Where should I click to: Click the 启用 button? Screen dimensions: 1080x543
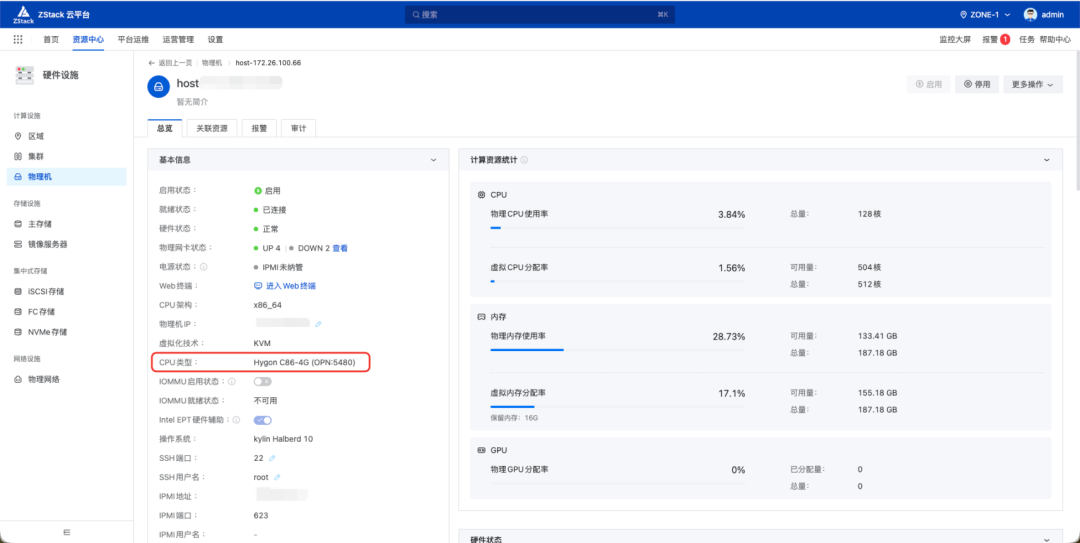click(928, 85)
